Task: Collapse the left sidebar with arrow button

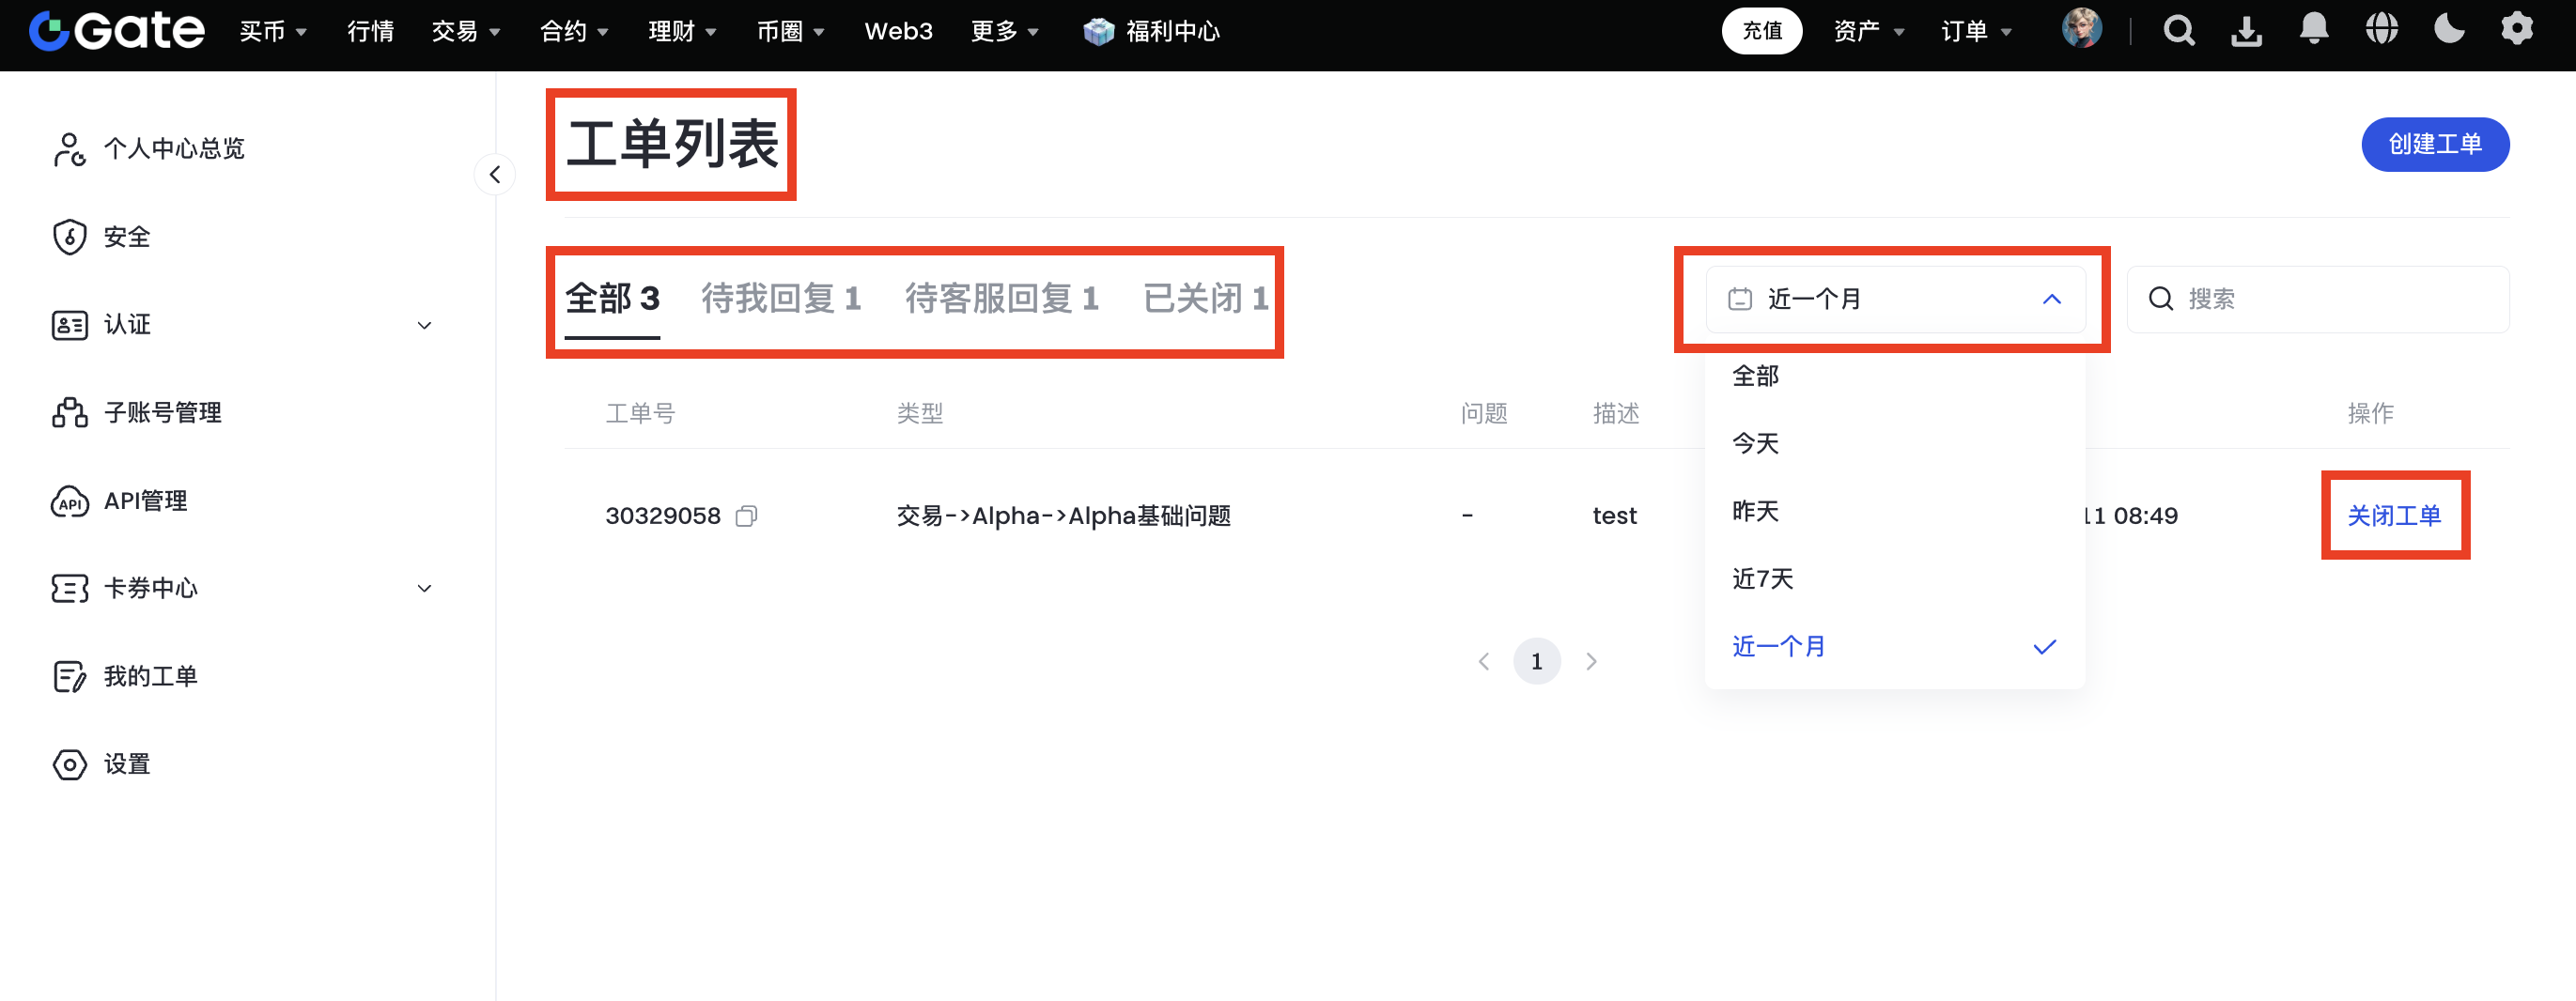Action: (x=495, y=175)
